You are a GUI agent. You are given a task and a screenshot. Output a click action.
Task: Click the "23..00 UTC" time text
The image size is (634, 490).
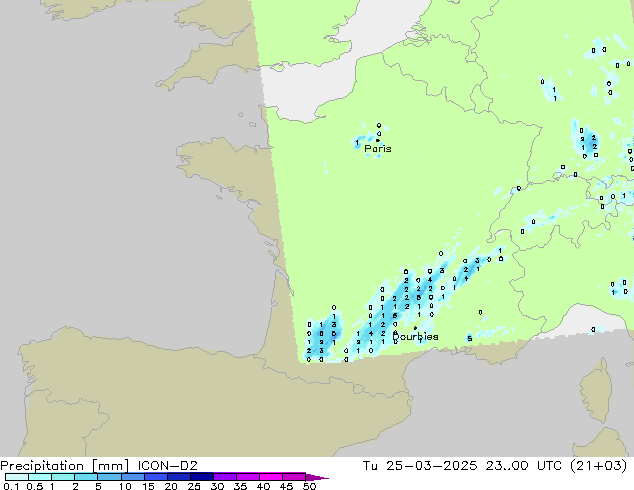point(524,466)
